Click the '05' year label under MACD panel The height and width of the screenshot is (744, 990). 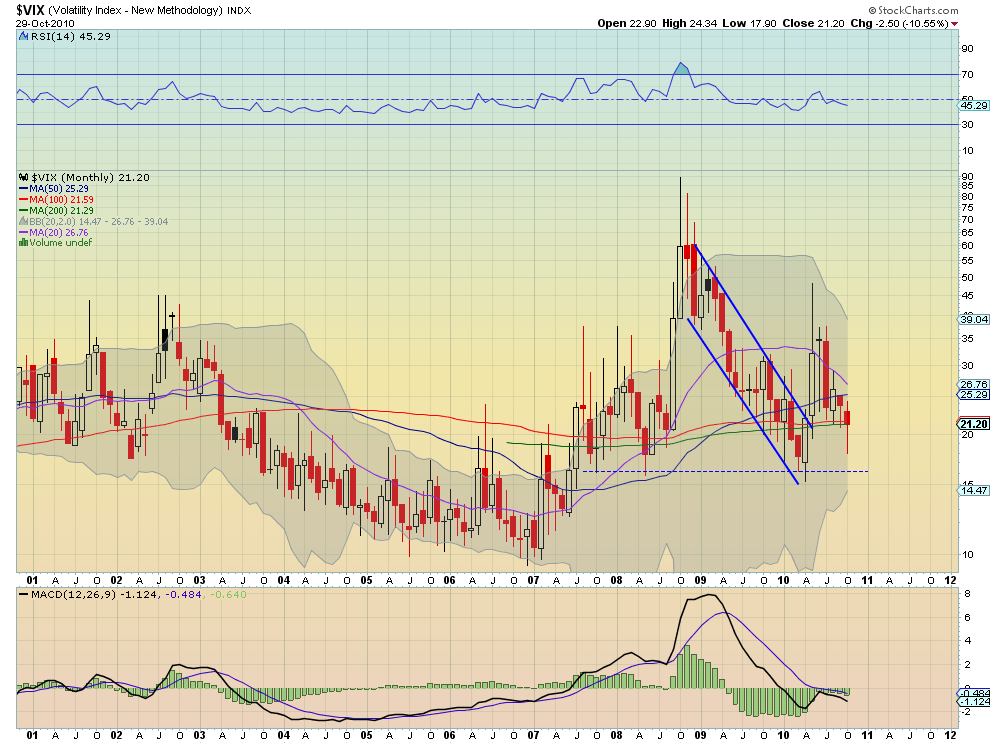pyautogui.click(x=367, y=735)
